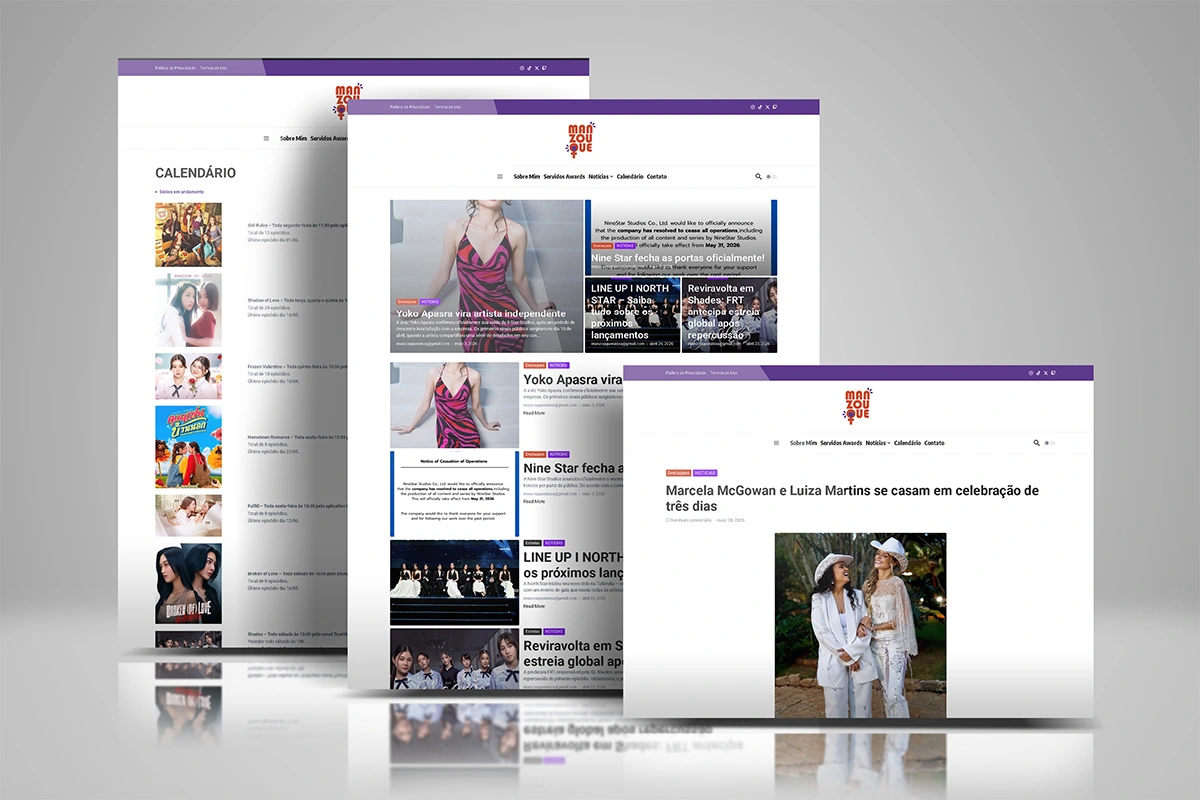Image resolution: width=1200 pixels, height=800 pixels.
Task: Click 'Nenhum comentário' under the article headline
Action: 689,520
